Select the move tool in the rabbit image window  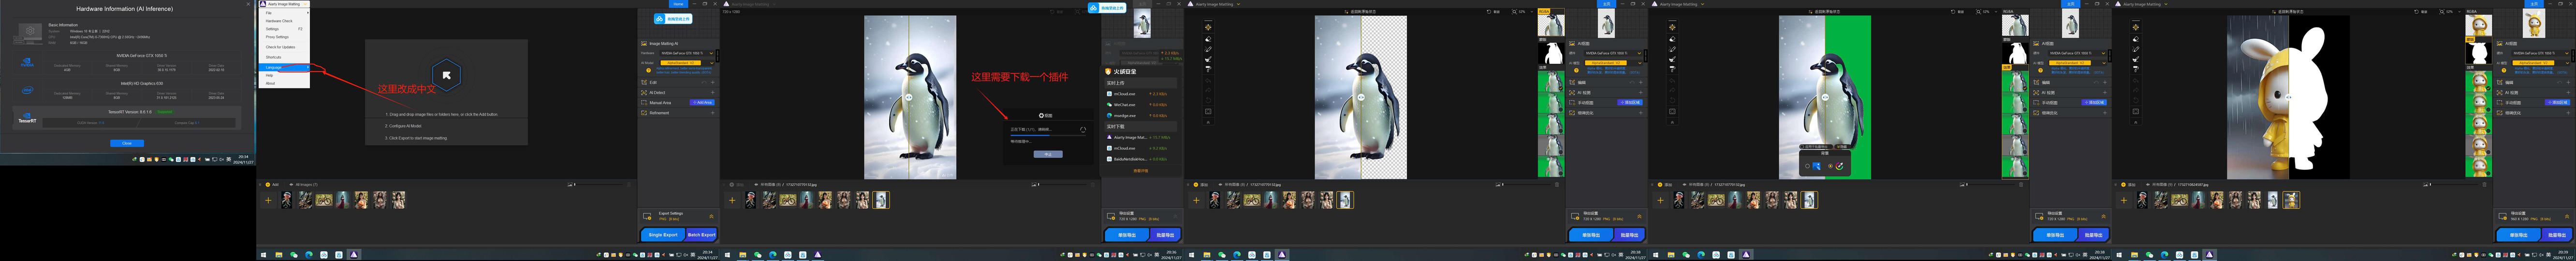[x=2136, y=27]
